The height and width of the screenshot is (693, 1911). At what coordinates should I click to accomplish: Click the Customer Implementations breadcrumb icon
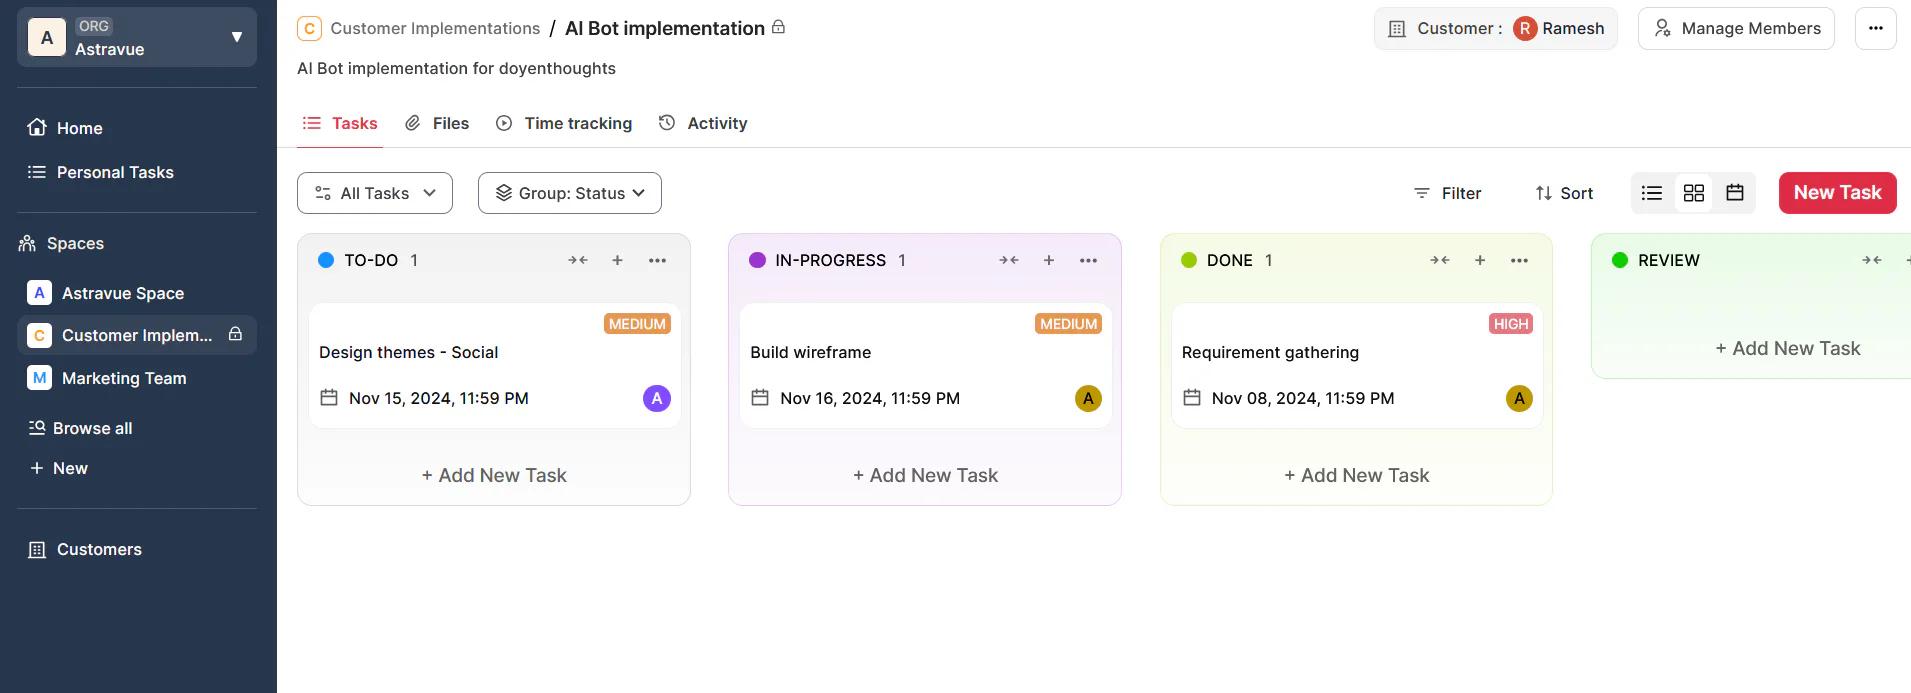pos(309,28)
